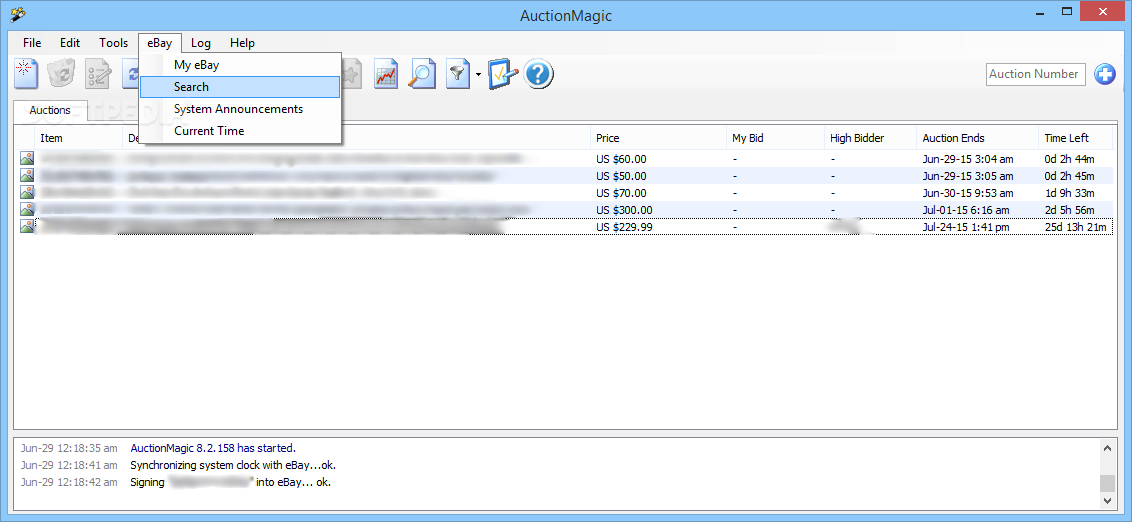Sort by the High Bidder column header
1132x522 pixels.
[x=871, y=138]
